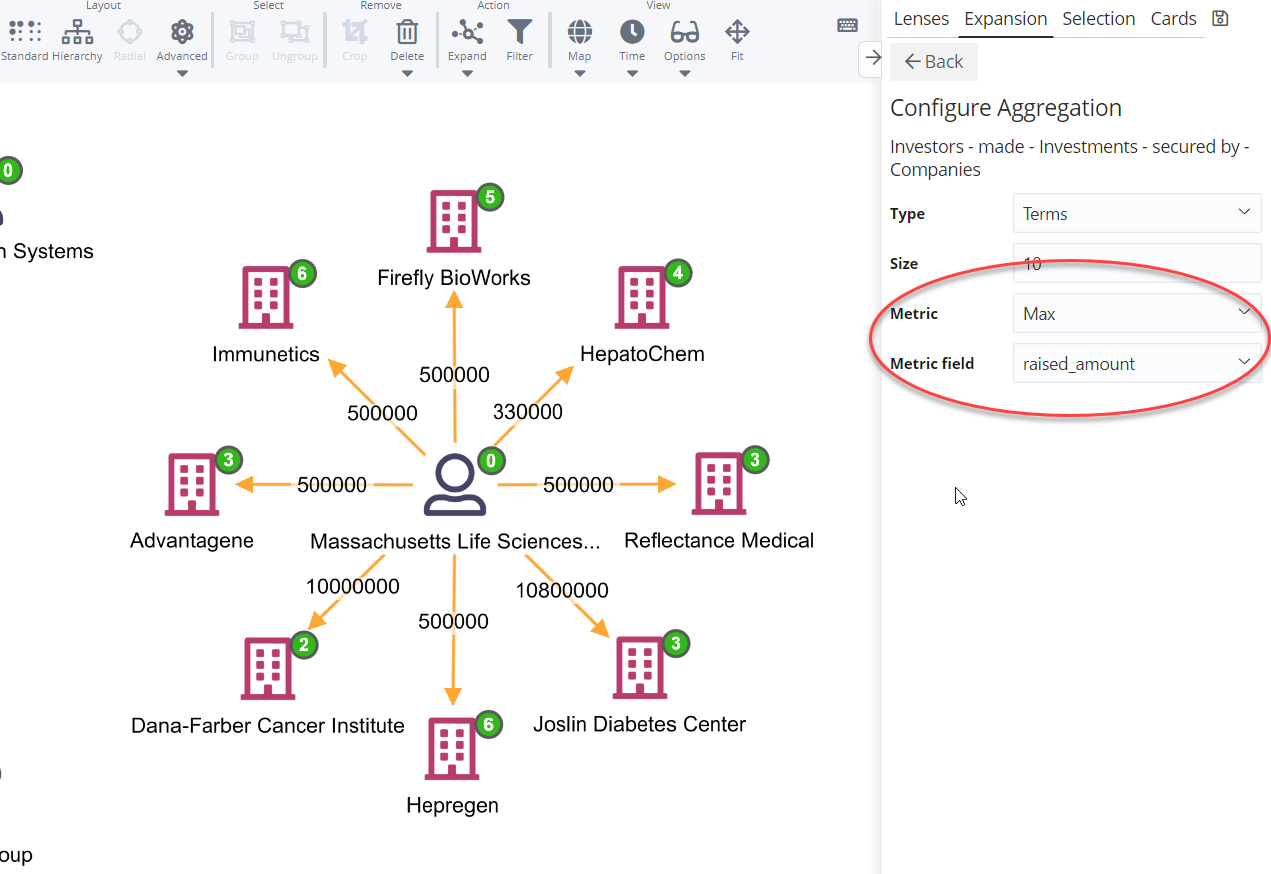
Task: Click the Crop icon
Action: coord(355,32)
